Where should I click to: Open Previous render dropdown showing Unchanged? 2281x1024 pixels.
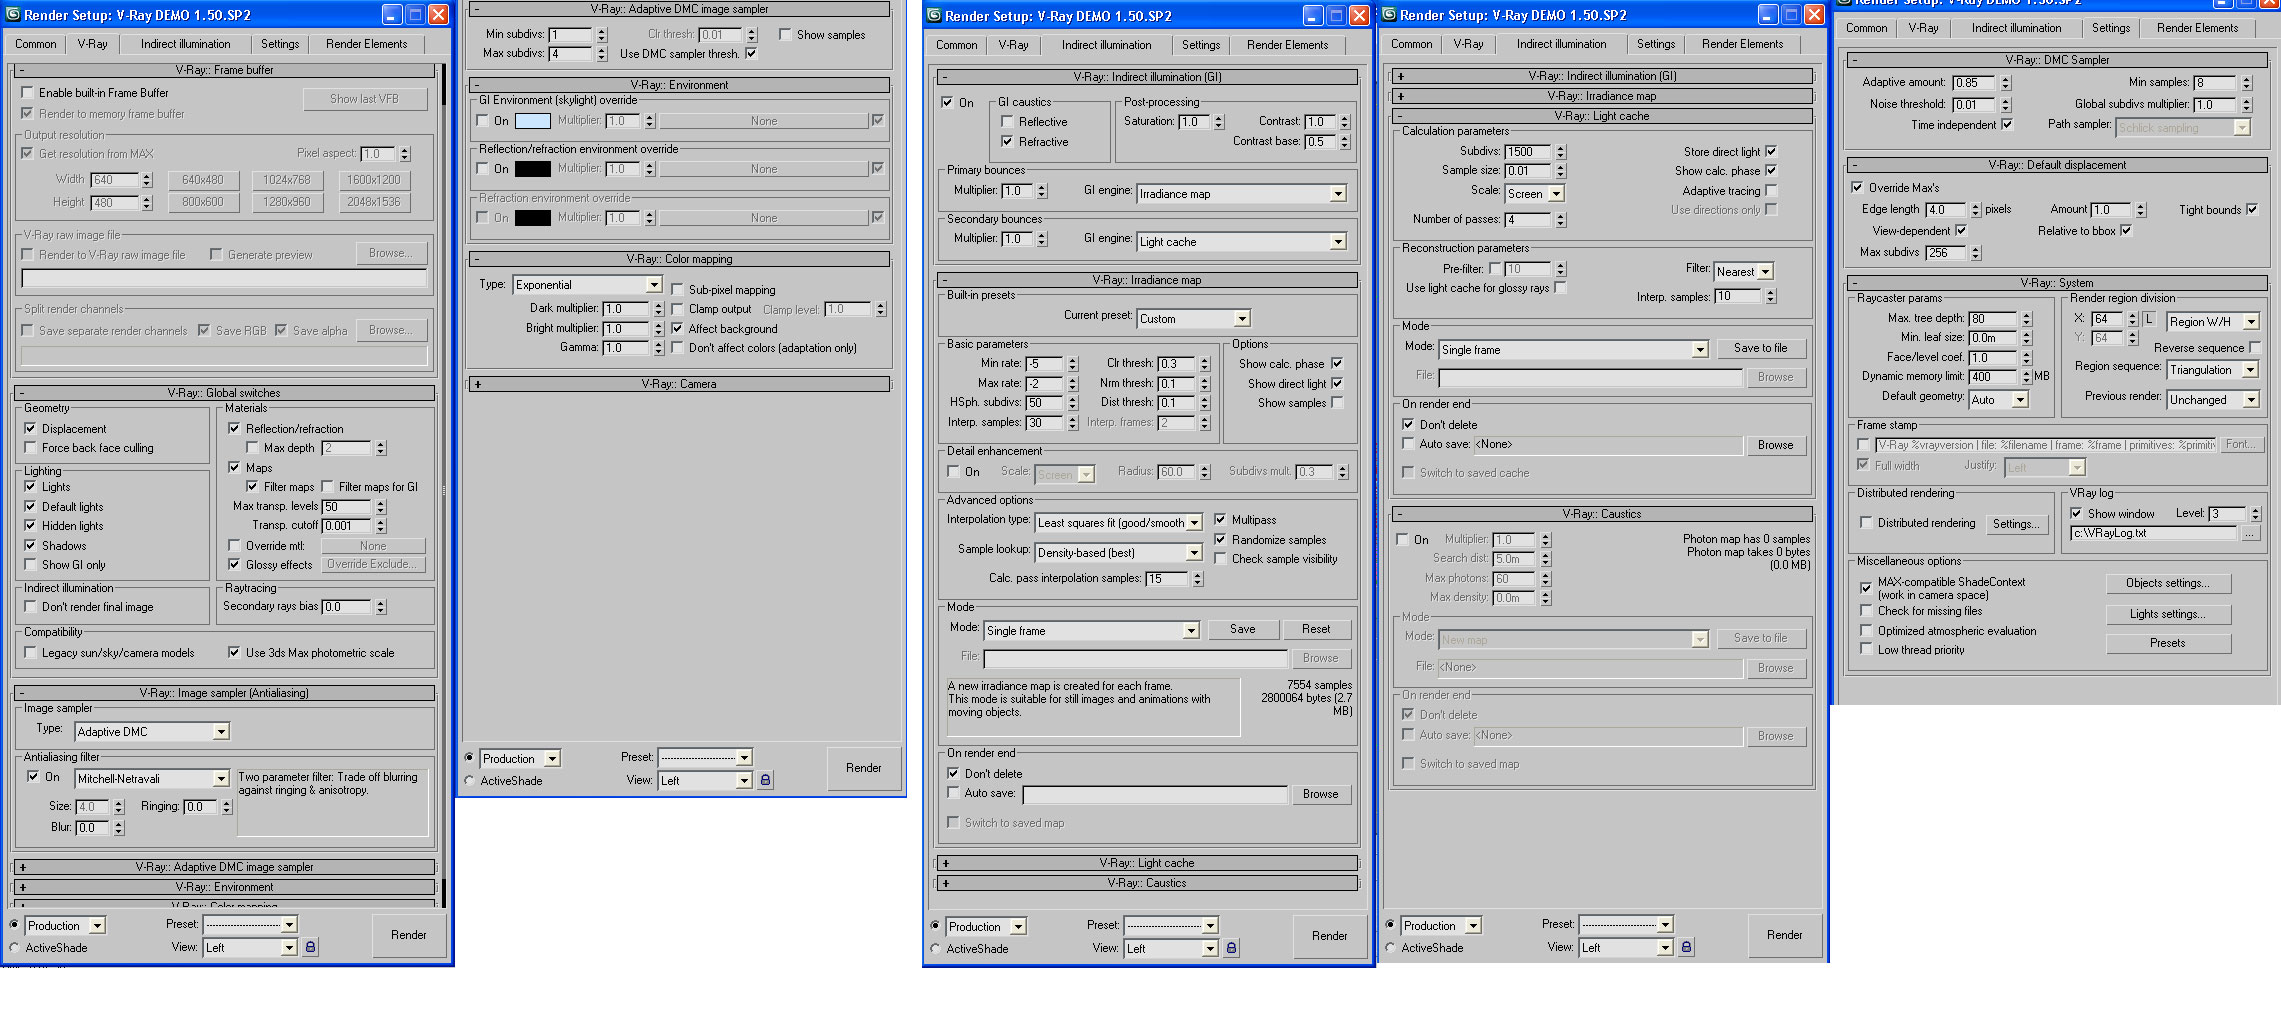[2213, 400]
